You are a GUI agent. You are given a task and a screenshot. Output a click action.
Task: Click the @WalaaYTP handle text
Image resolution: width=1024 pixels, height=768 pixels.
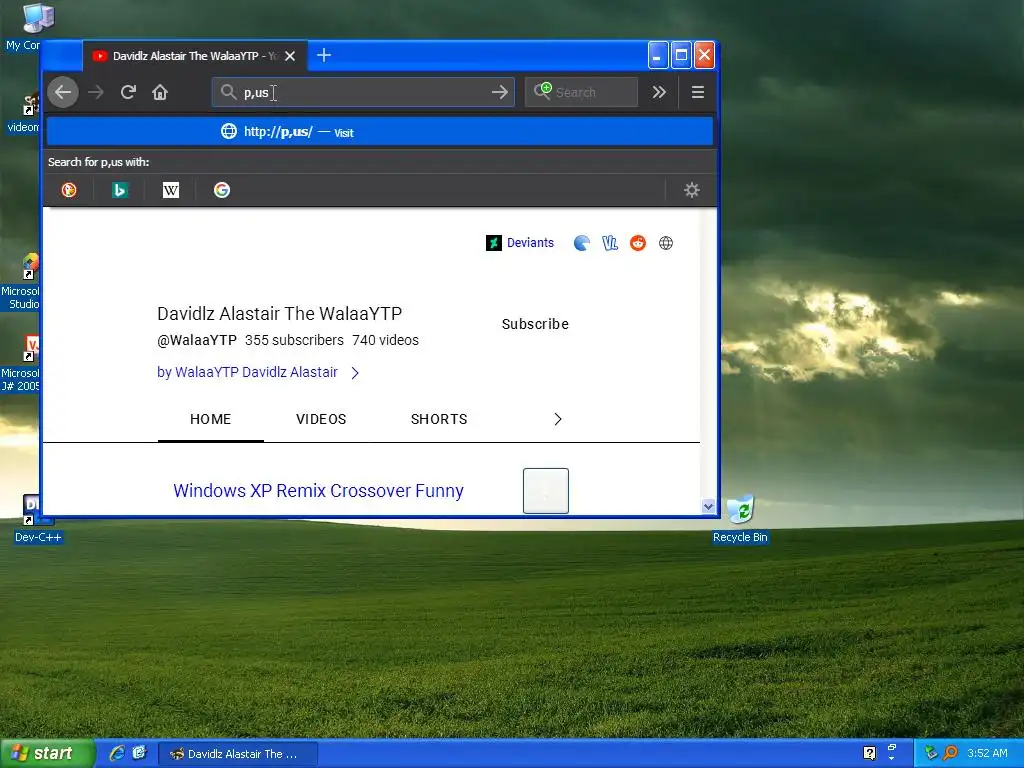(x=197, y=340)
